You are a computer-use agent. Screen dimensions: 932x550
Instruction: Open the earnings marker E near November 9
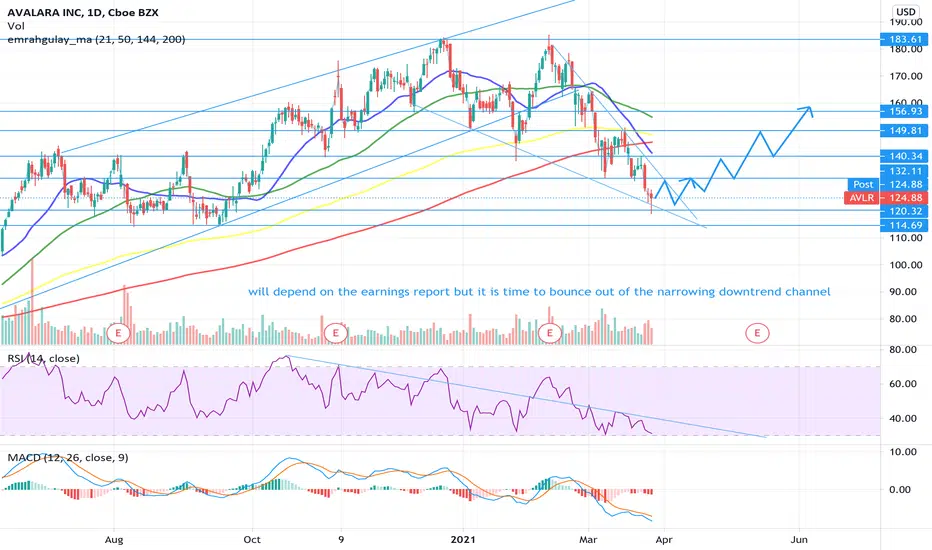click(x=336, y=333)
